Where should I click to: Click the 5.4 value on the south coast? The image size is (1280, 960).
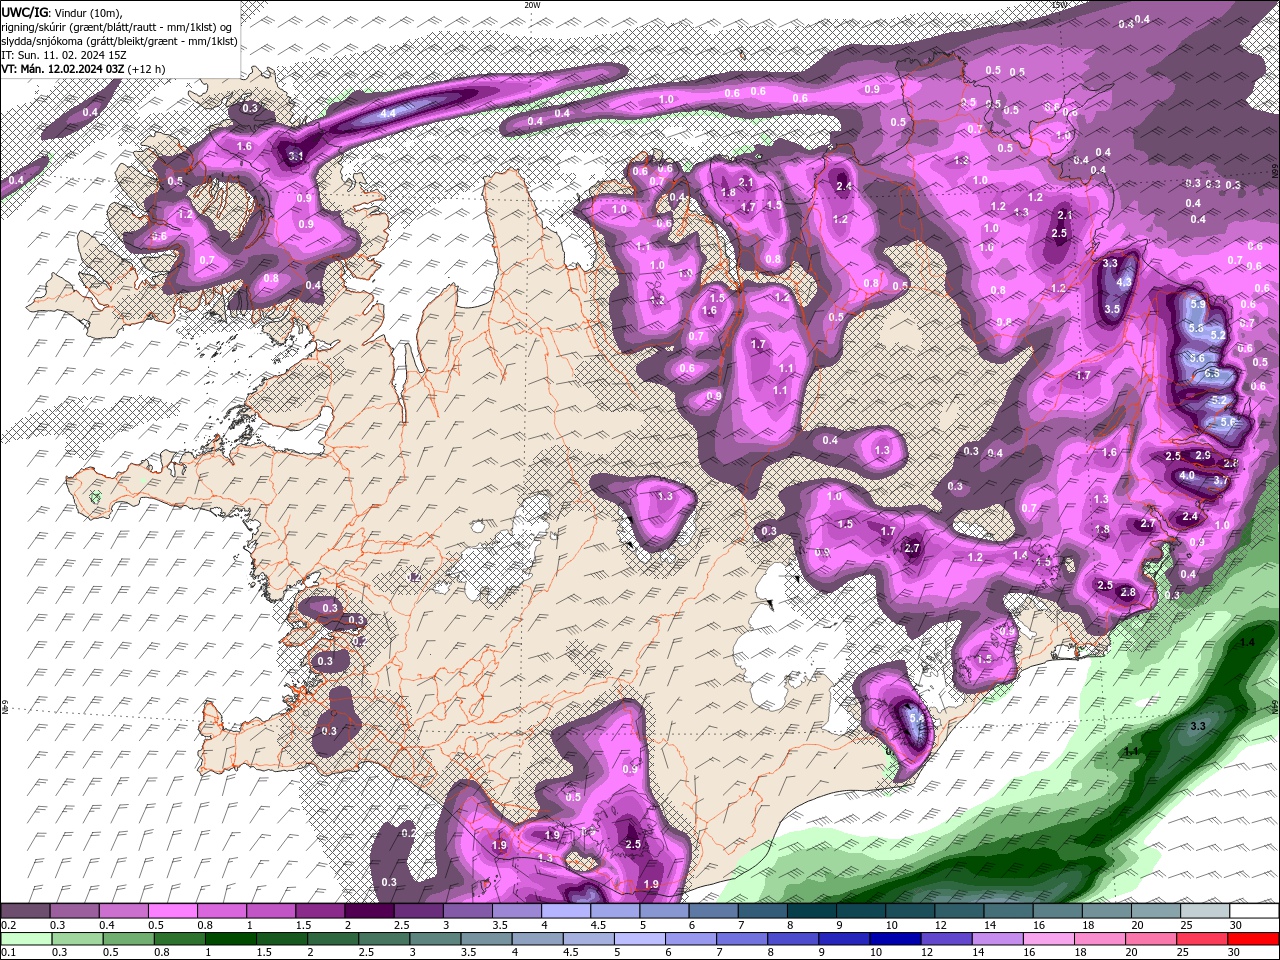916,718
